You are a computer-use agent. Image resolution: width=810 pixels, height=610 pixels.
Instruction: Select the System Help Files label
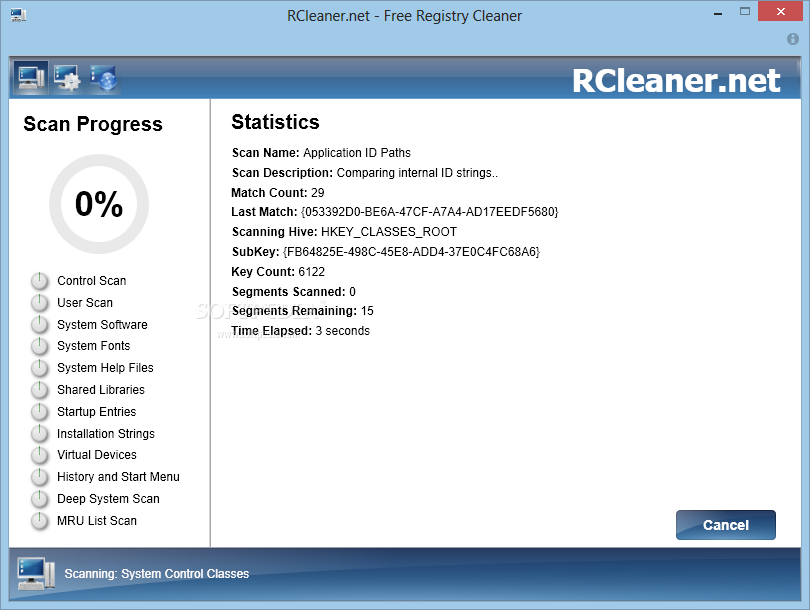(x=105, y=368)
